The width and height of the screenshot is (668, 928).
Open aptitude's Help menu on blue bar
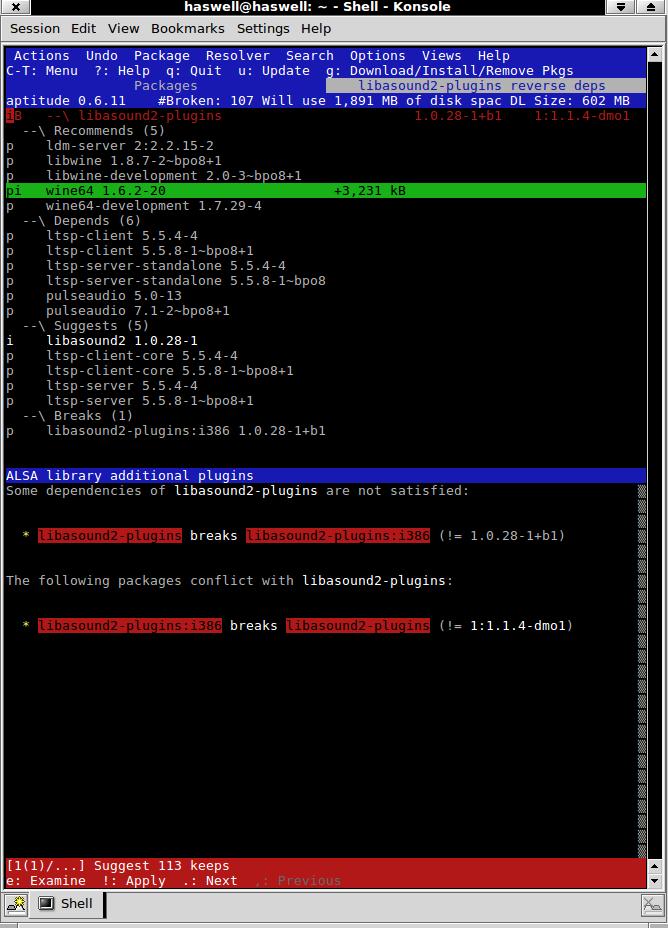pos(493,56)
